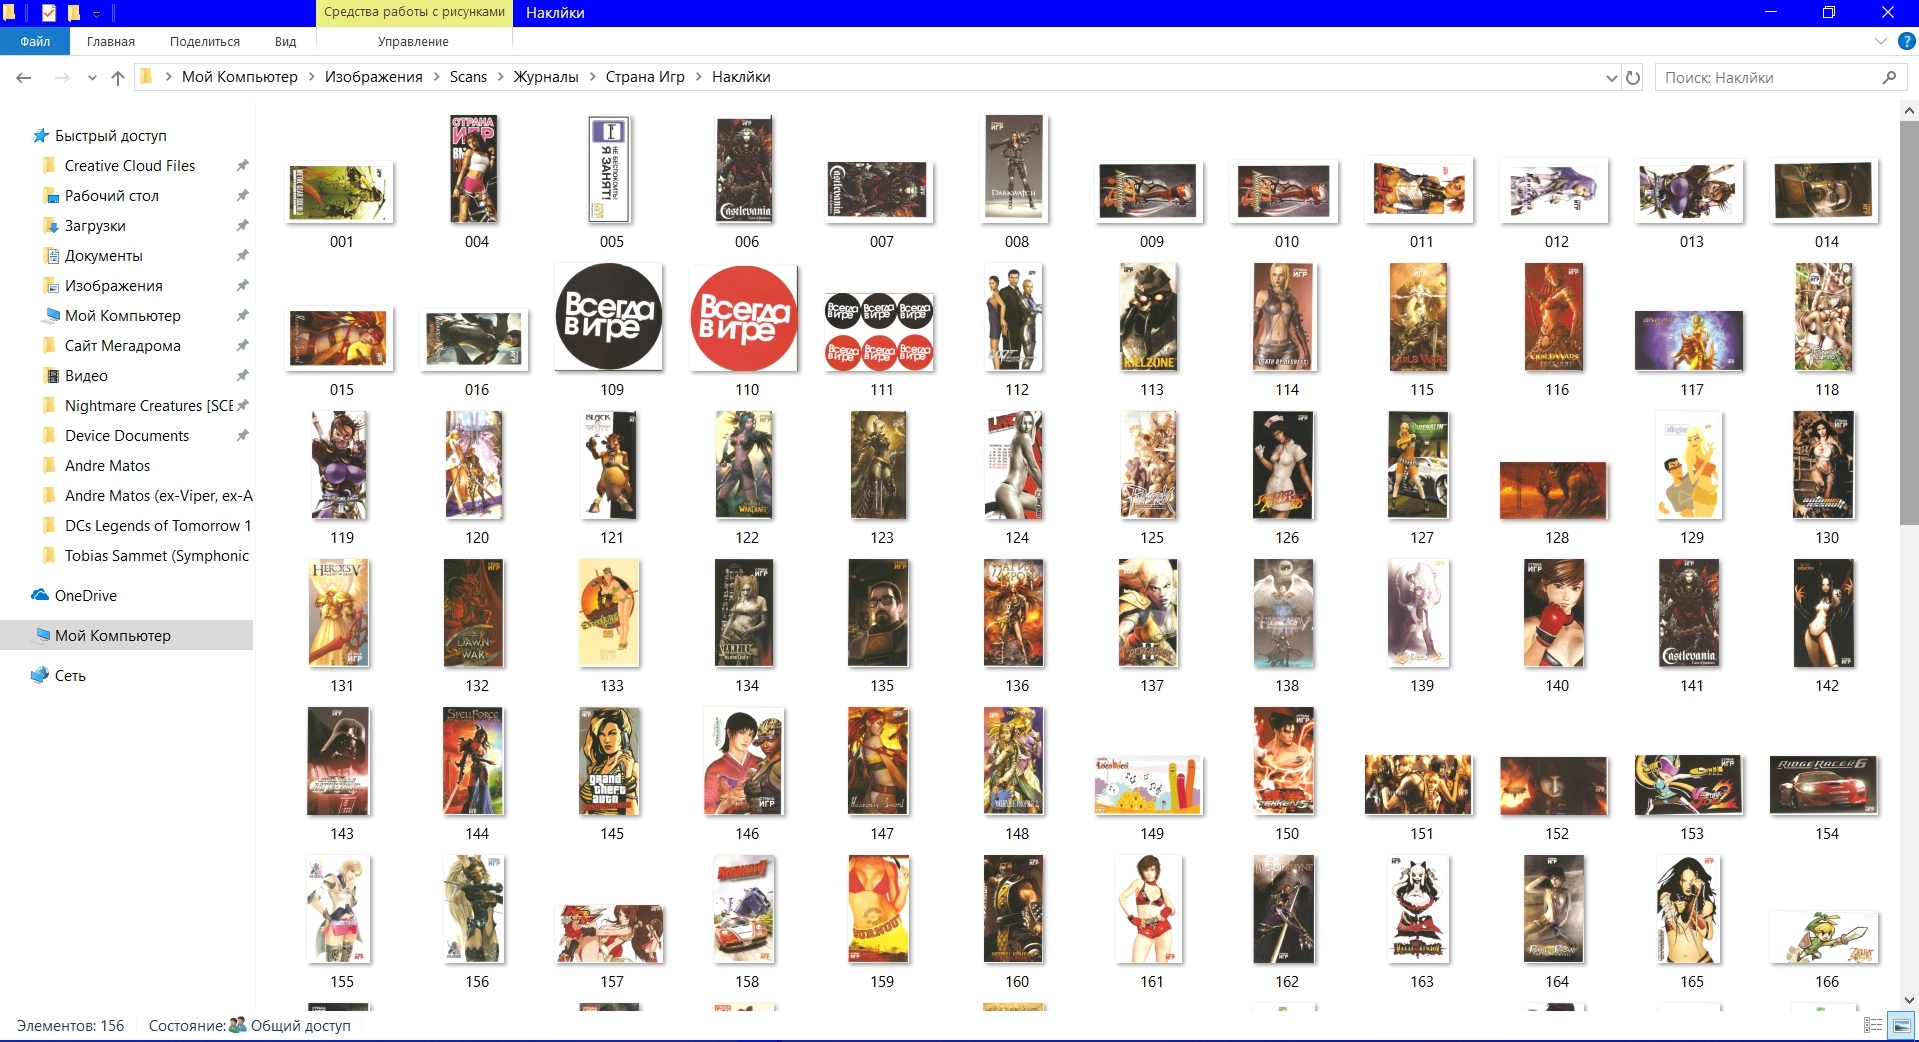Expand address bar history dropdown

click(x=1611, y=77)
